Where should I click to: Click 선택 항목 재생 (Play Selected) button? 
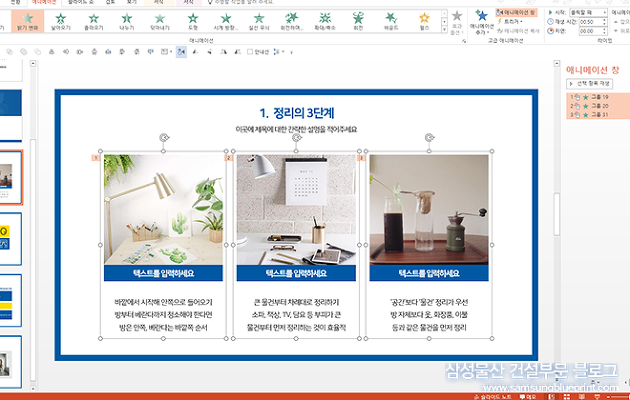point(589,84)
